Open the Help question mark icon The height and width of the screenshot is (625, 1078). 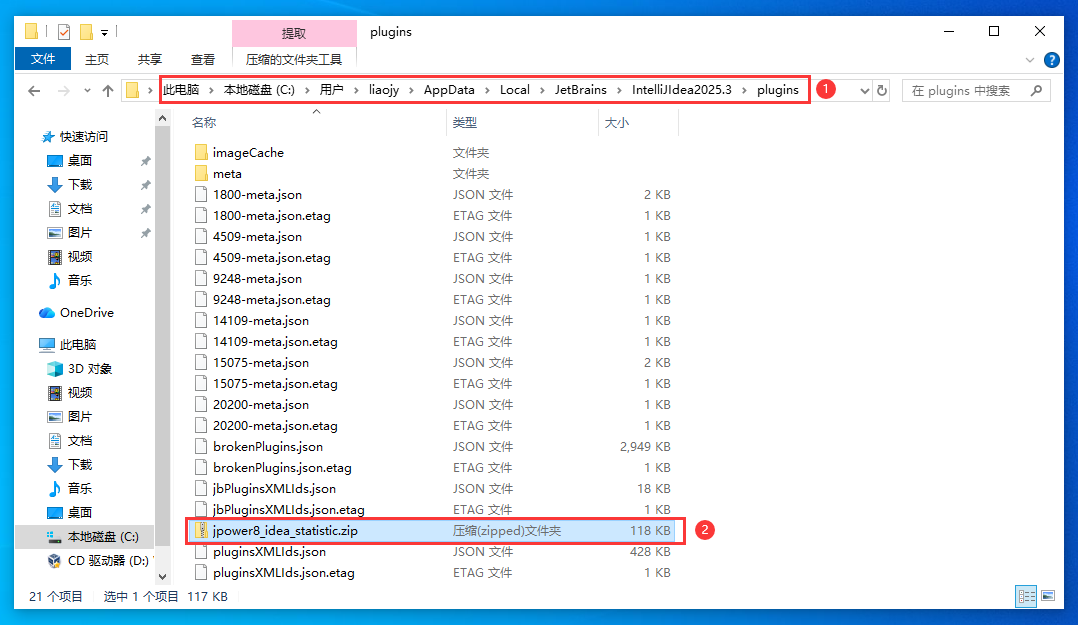[x=1052, y=60]
